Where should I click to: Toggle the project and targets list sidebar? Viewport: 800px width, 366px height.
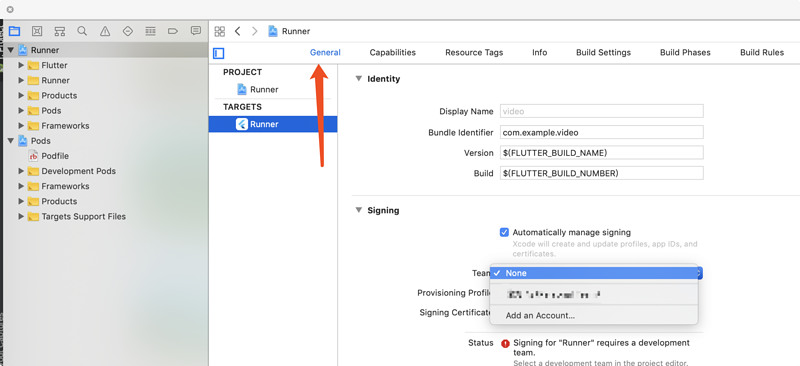[219, 53]
